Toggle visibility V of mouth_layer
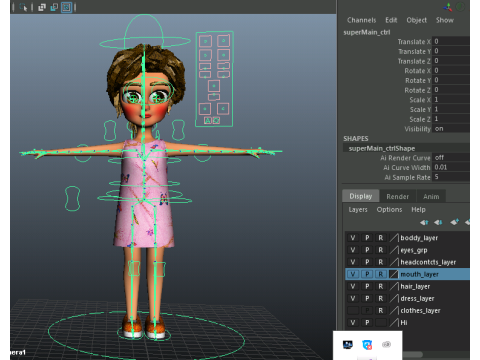 [353, 274]
